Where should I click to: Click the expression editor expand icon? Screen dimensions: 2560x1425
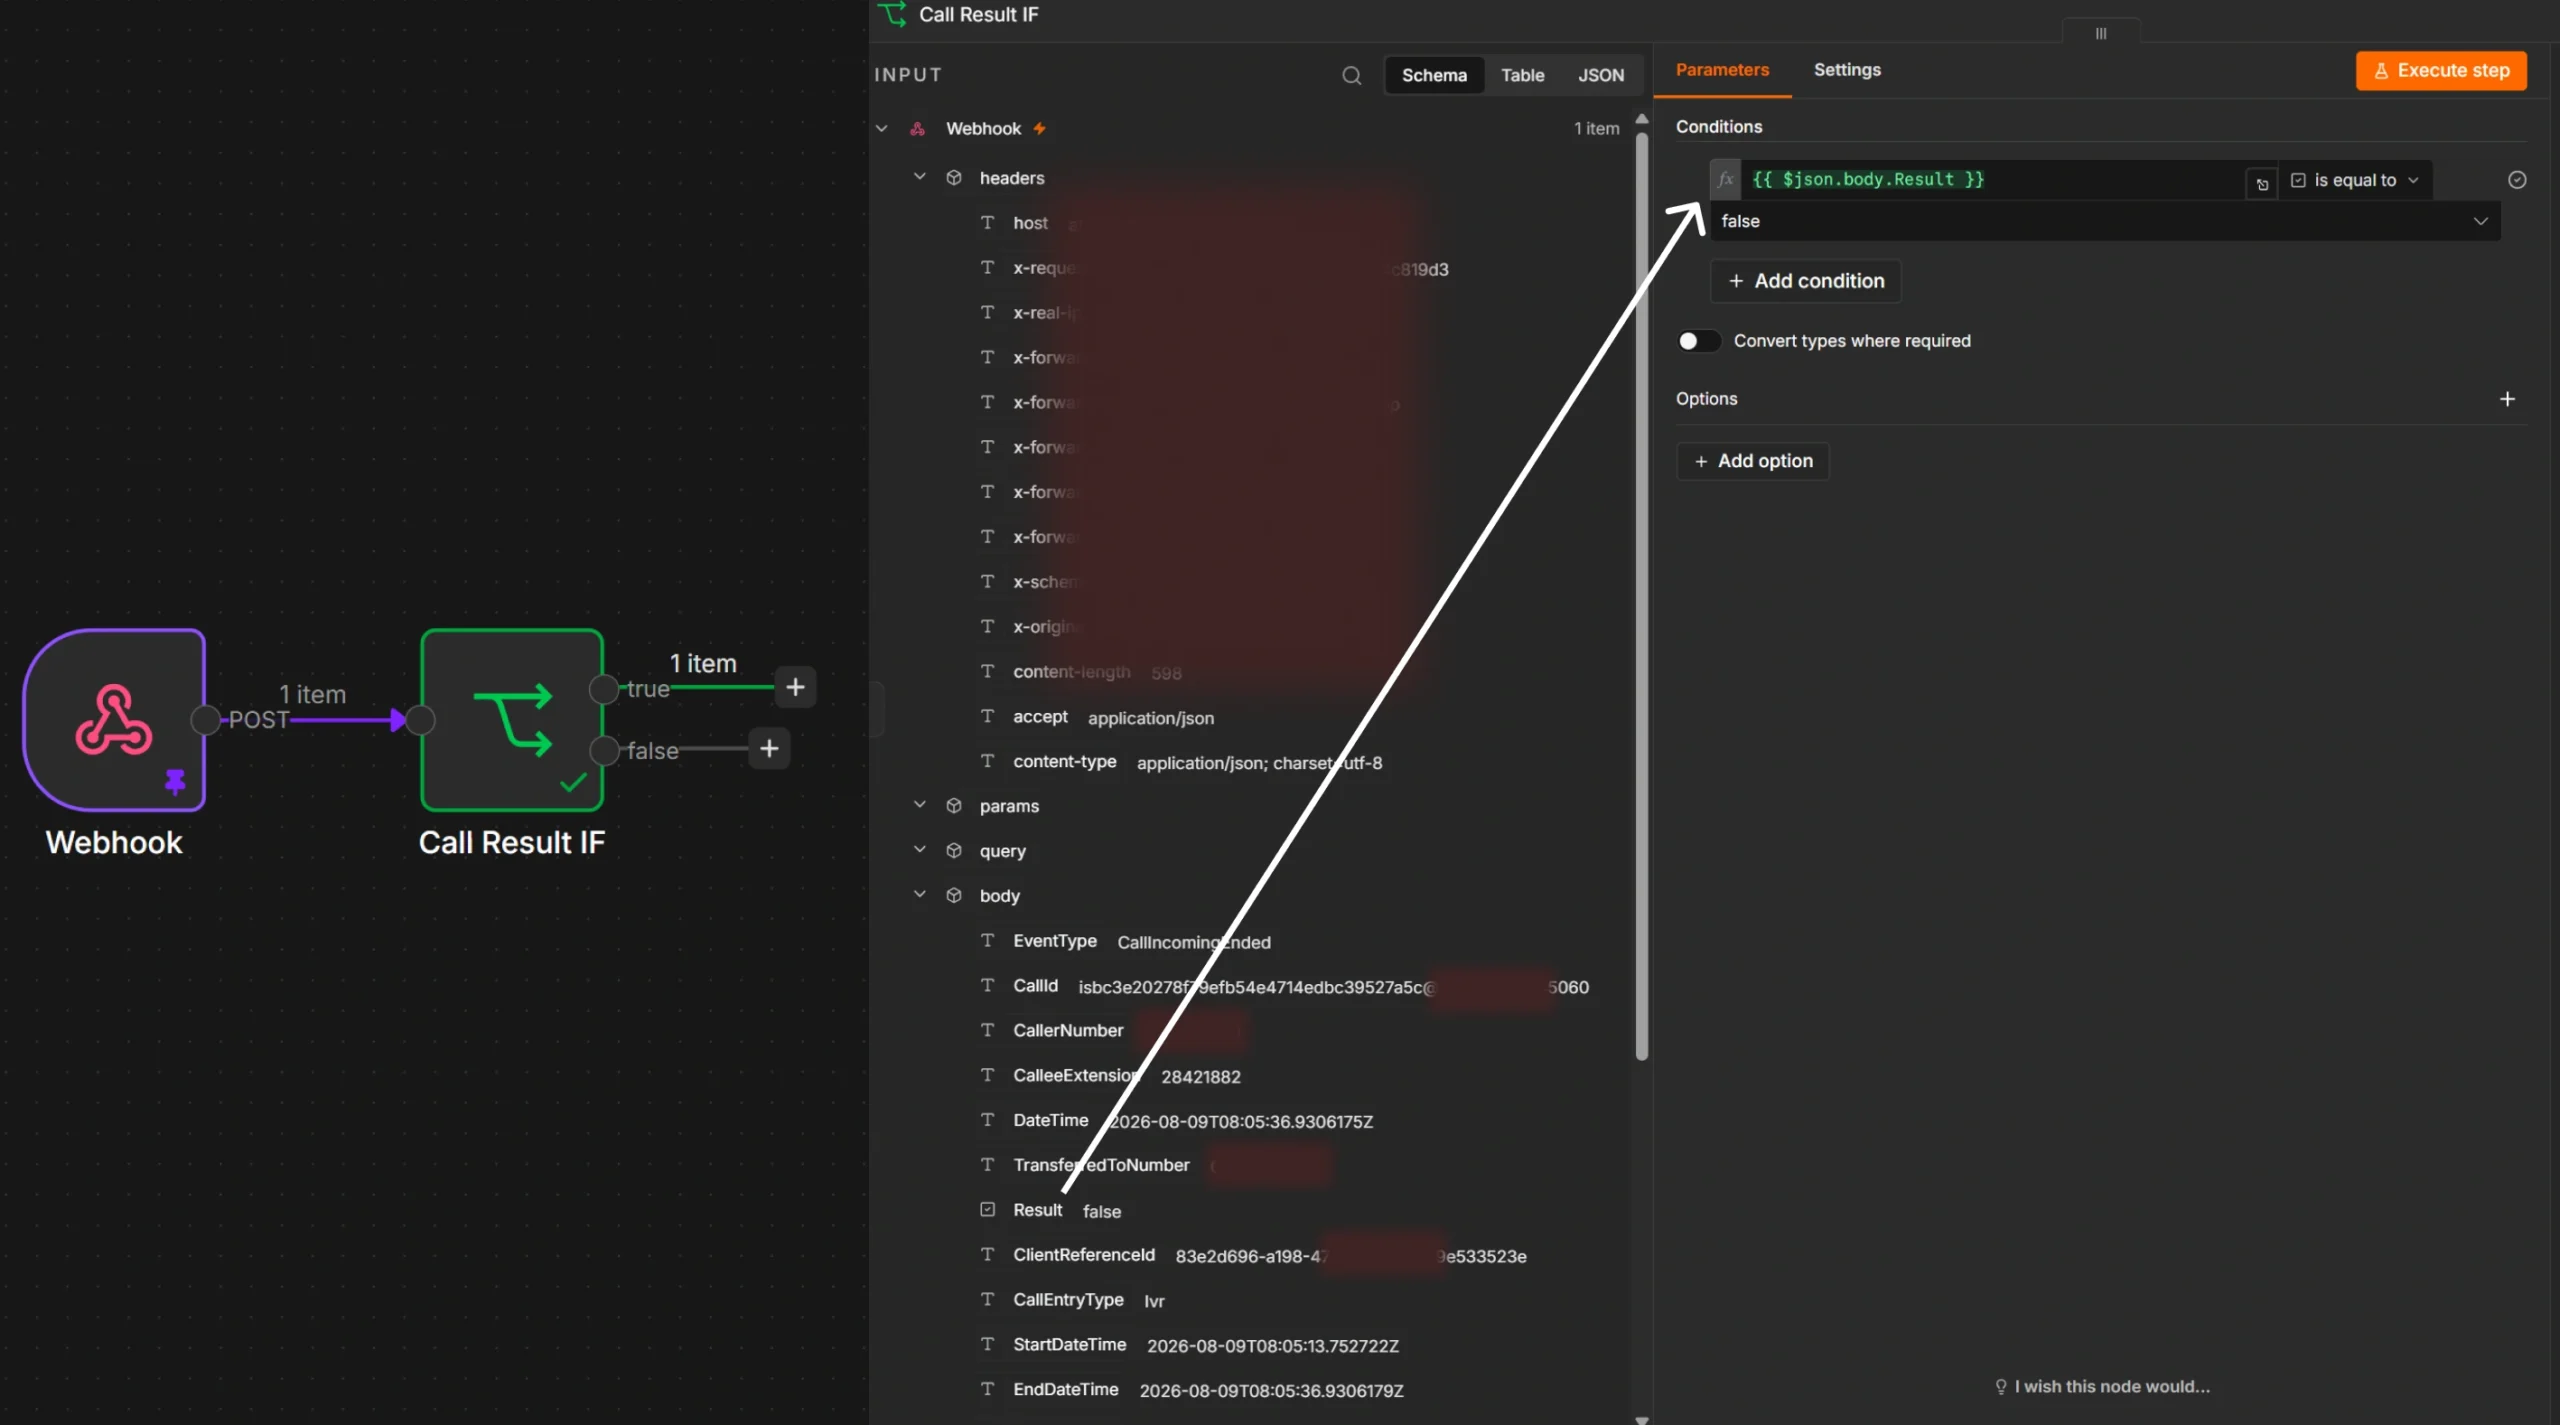click(x=2262, y=184)
